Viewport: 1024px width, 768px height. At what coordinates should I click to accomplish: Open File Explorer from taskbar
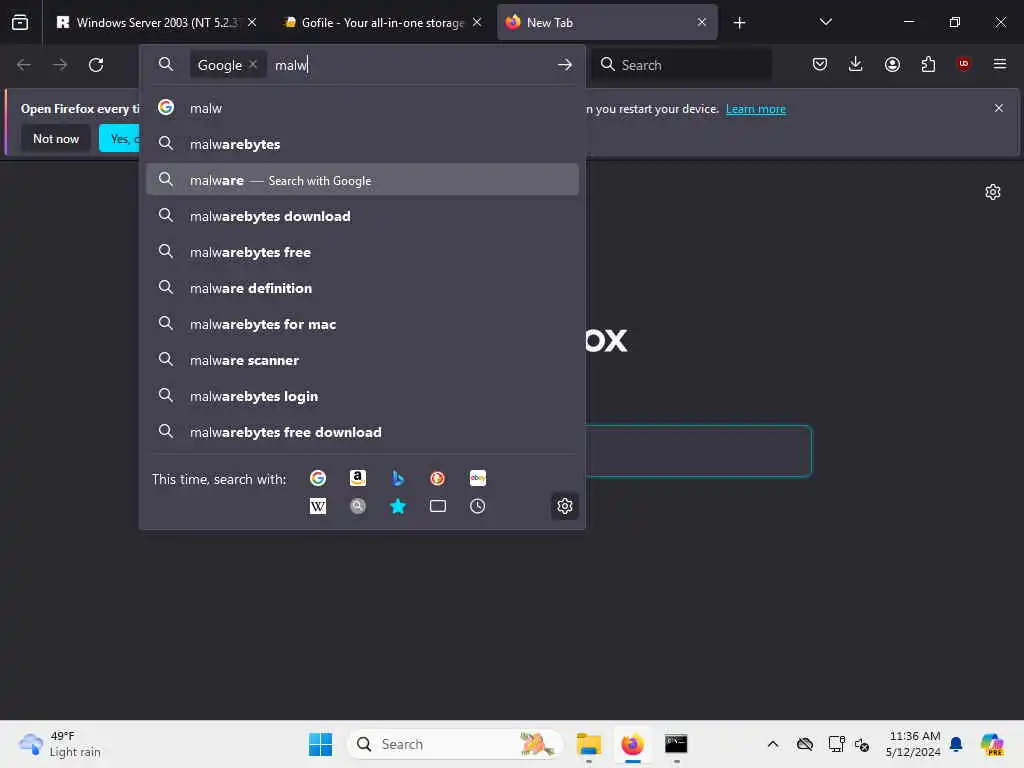click(588, 744)
